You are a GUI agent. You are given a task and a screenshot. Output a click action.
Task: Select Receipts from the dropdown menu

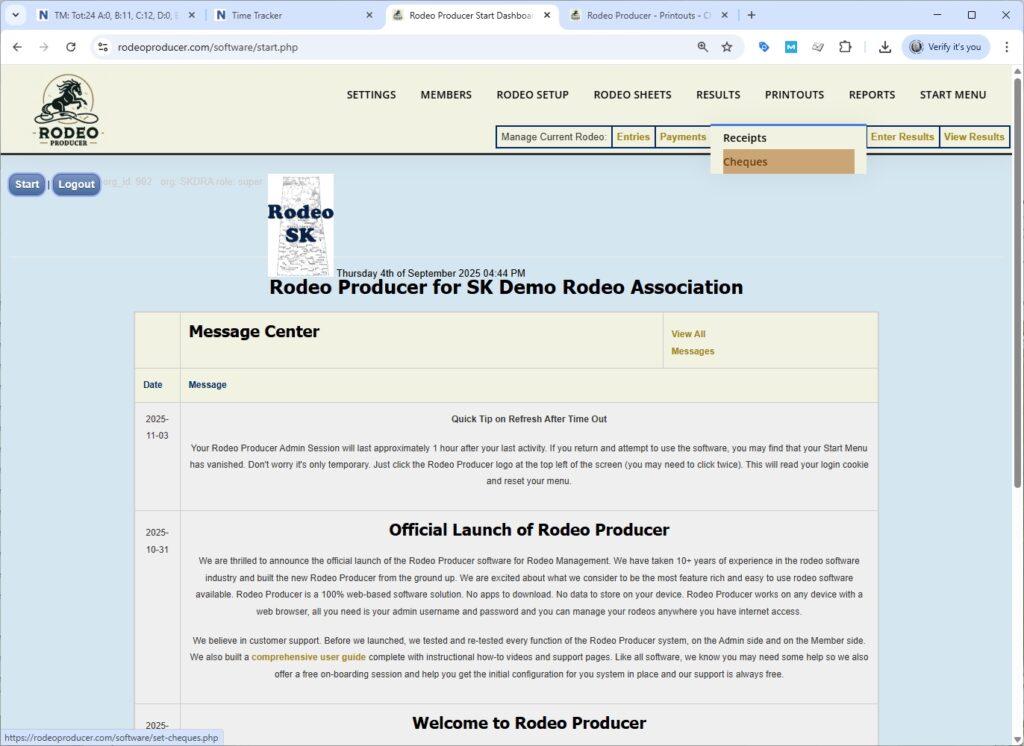pyautogui.click(x=788, y=138)
